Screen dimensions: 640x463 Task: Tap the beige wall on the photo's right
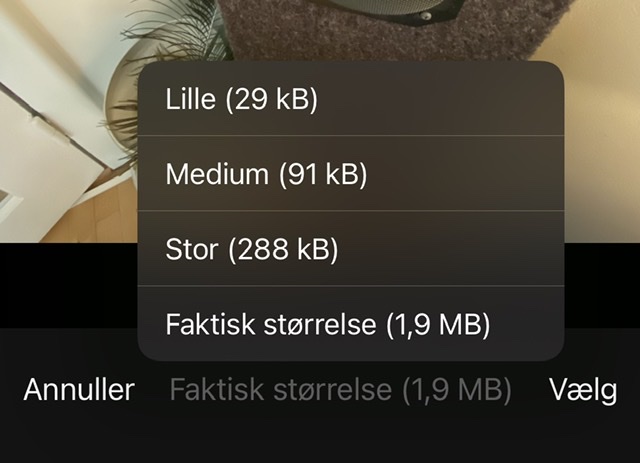[x=602, y=122]
